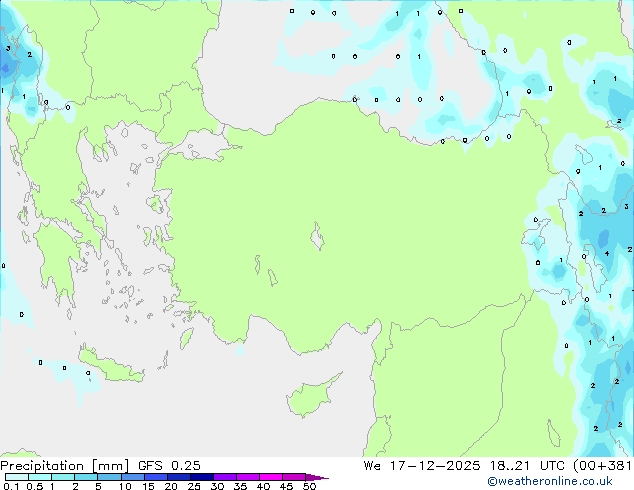
Task: Choose the 25–30 mm navy legend swatch
Action: point(202,477)
